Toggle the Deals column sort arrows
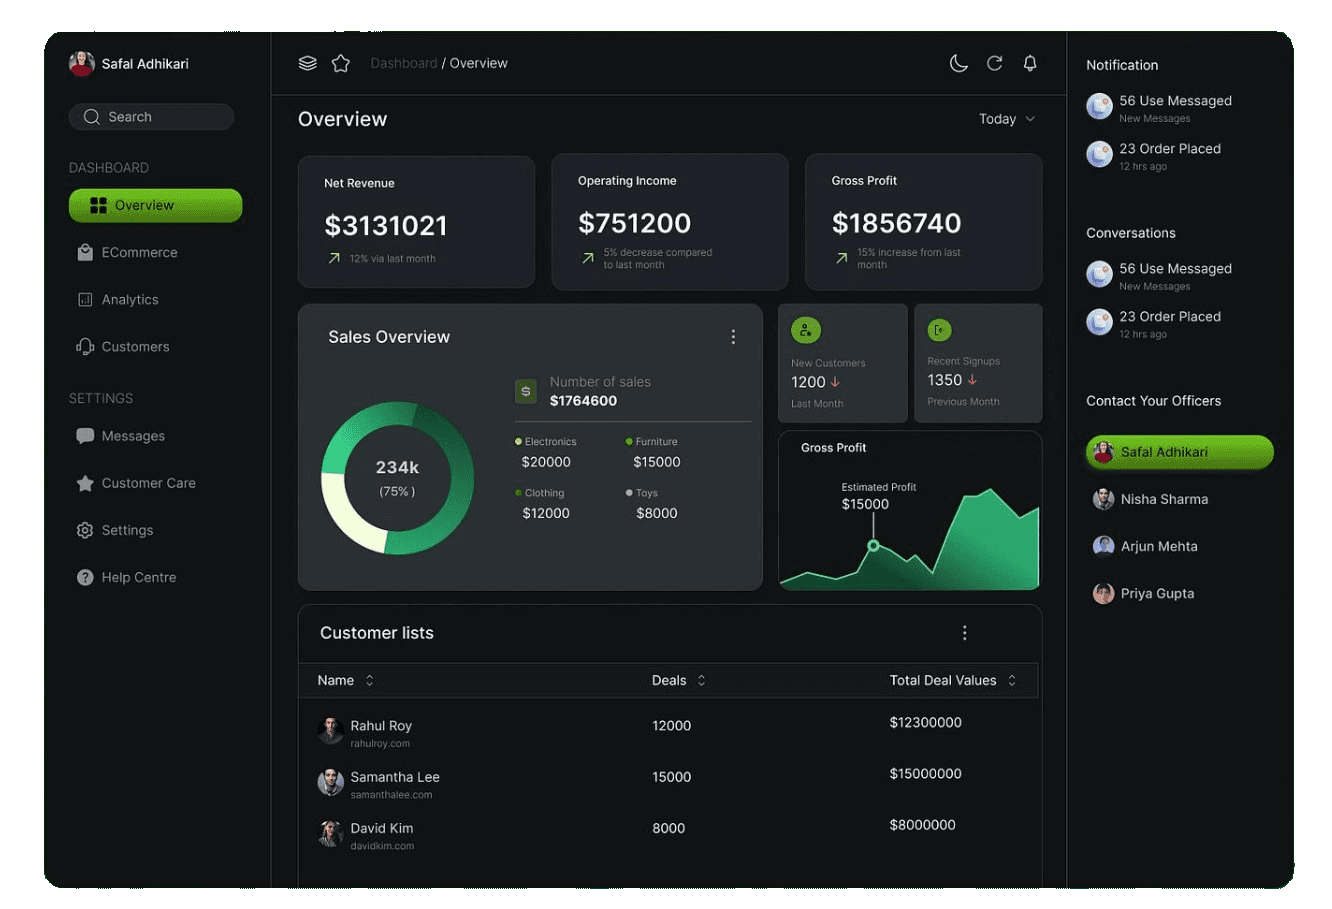Image resolution: width=1332 pixels, height=909 pixels. point(701,680)
